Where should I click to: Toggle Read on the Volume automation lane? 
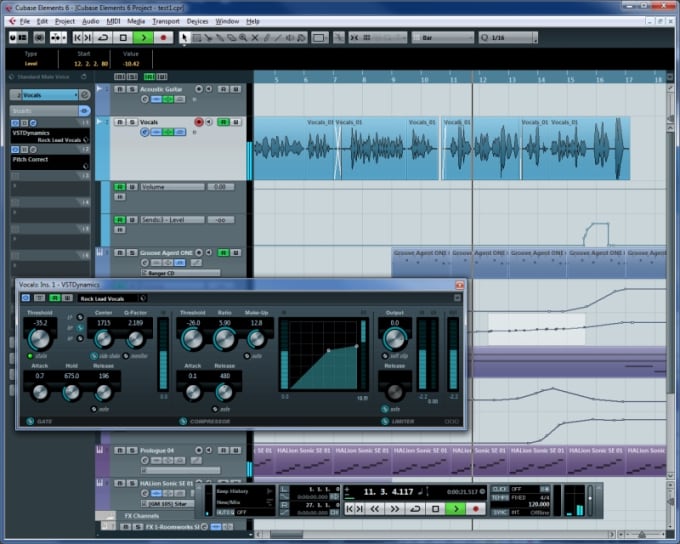point(120,187)
